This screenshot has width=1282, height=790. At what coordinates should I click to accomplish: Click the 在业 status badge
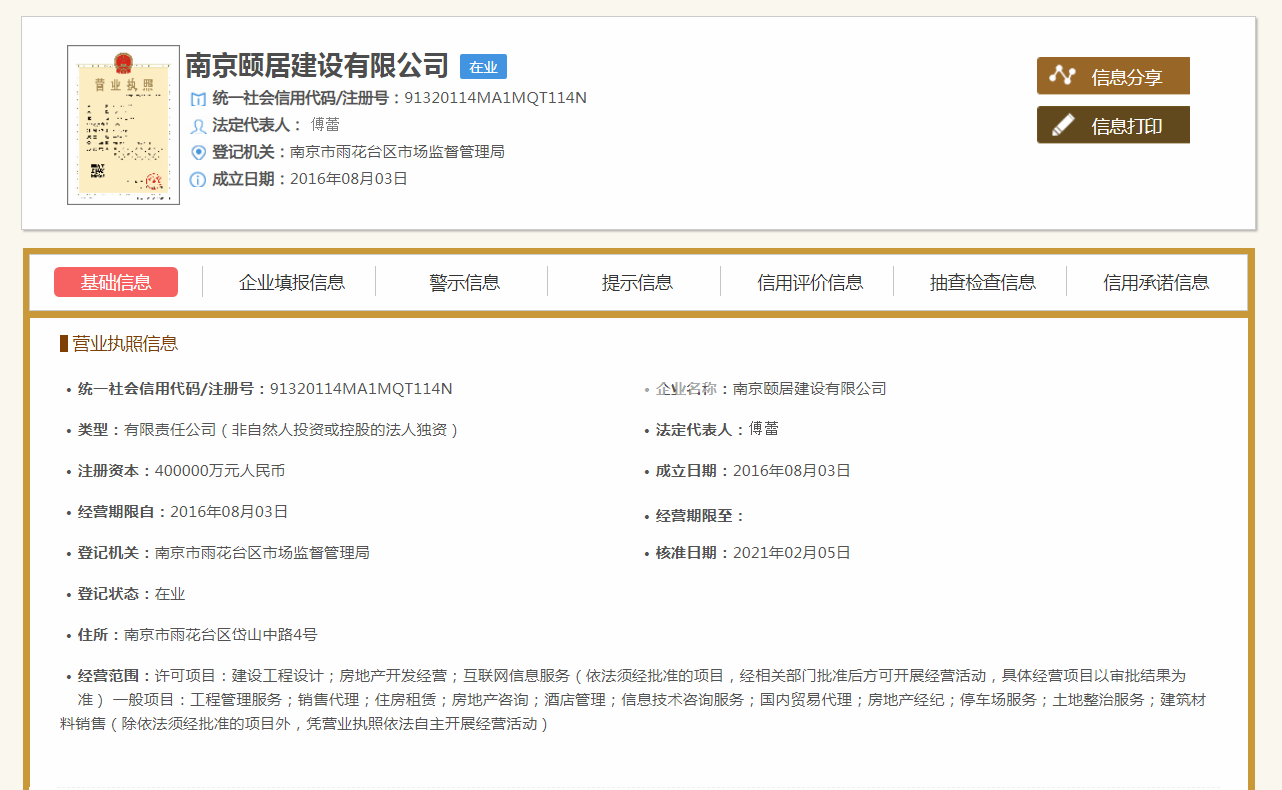click(x=483, y=67)
